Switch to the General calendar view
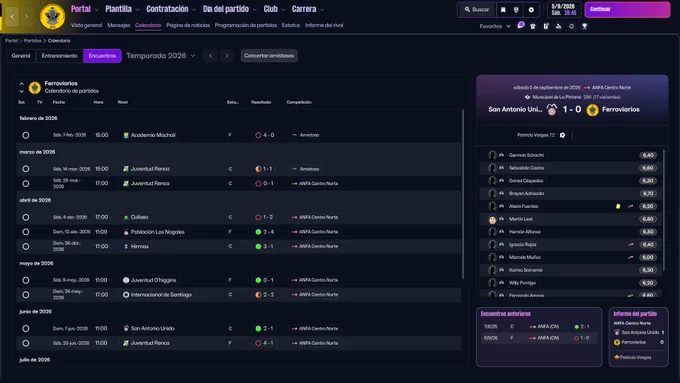The height and width of the screenshot is (383, 680). [x=21, y=56]
